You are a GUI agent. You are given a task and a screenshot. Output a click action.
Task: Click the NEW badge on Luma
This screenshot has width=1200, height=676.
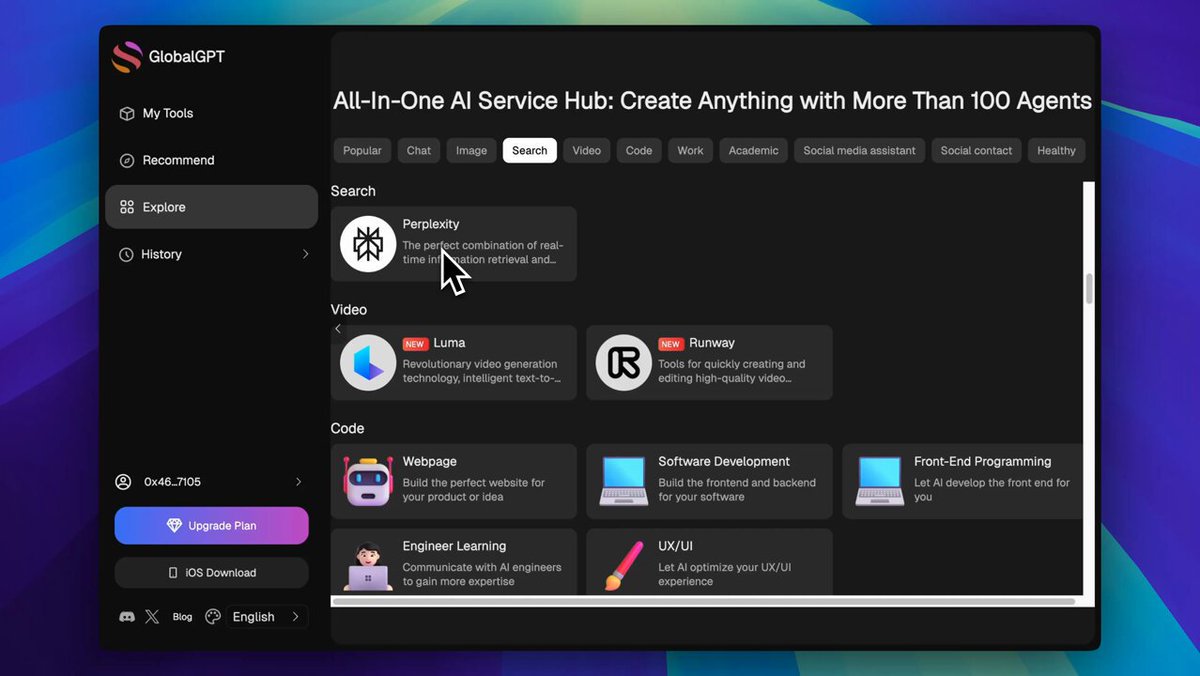click(415, 344)
